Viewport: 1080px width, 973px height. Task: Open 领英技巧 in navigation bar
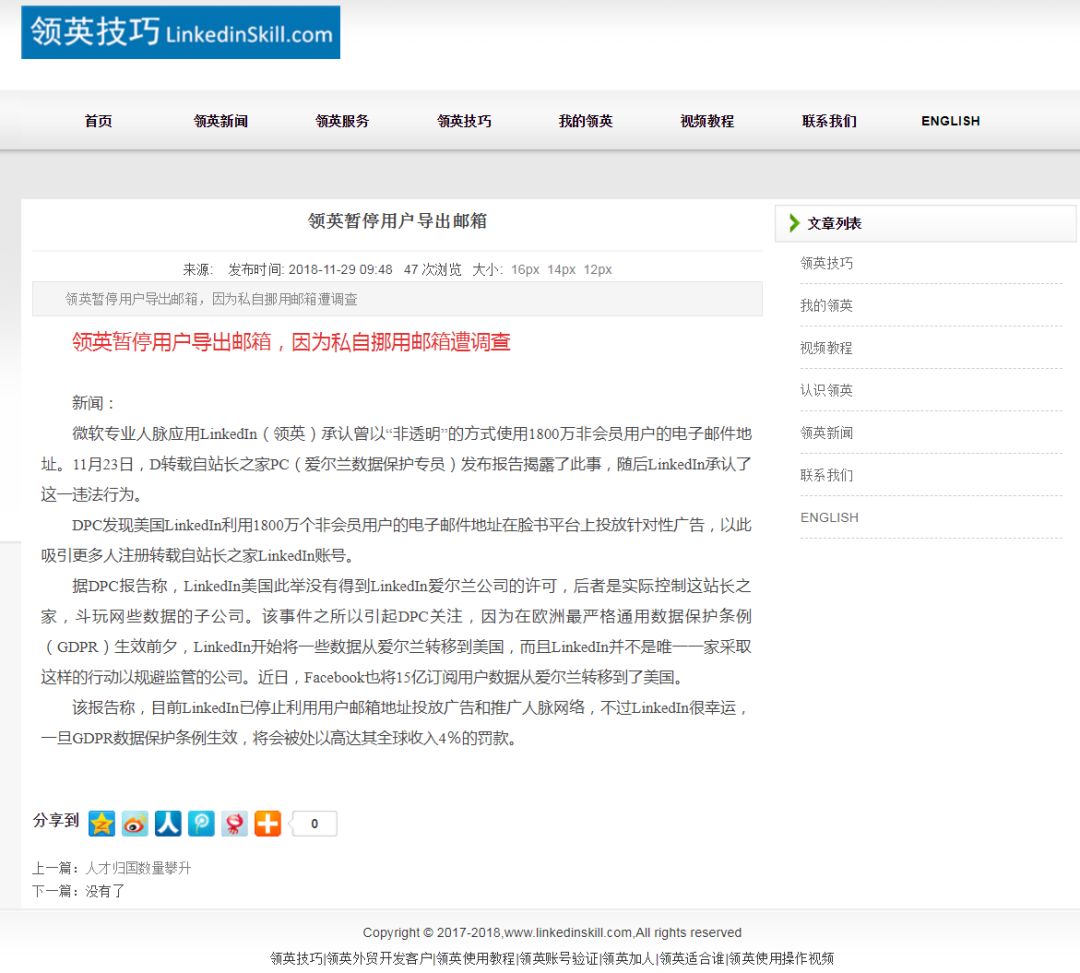pyautogui.click(x=464, y=121)
